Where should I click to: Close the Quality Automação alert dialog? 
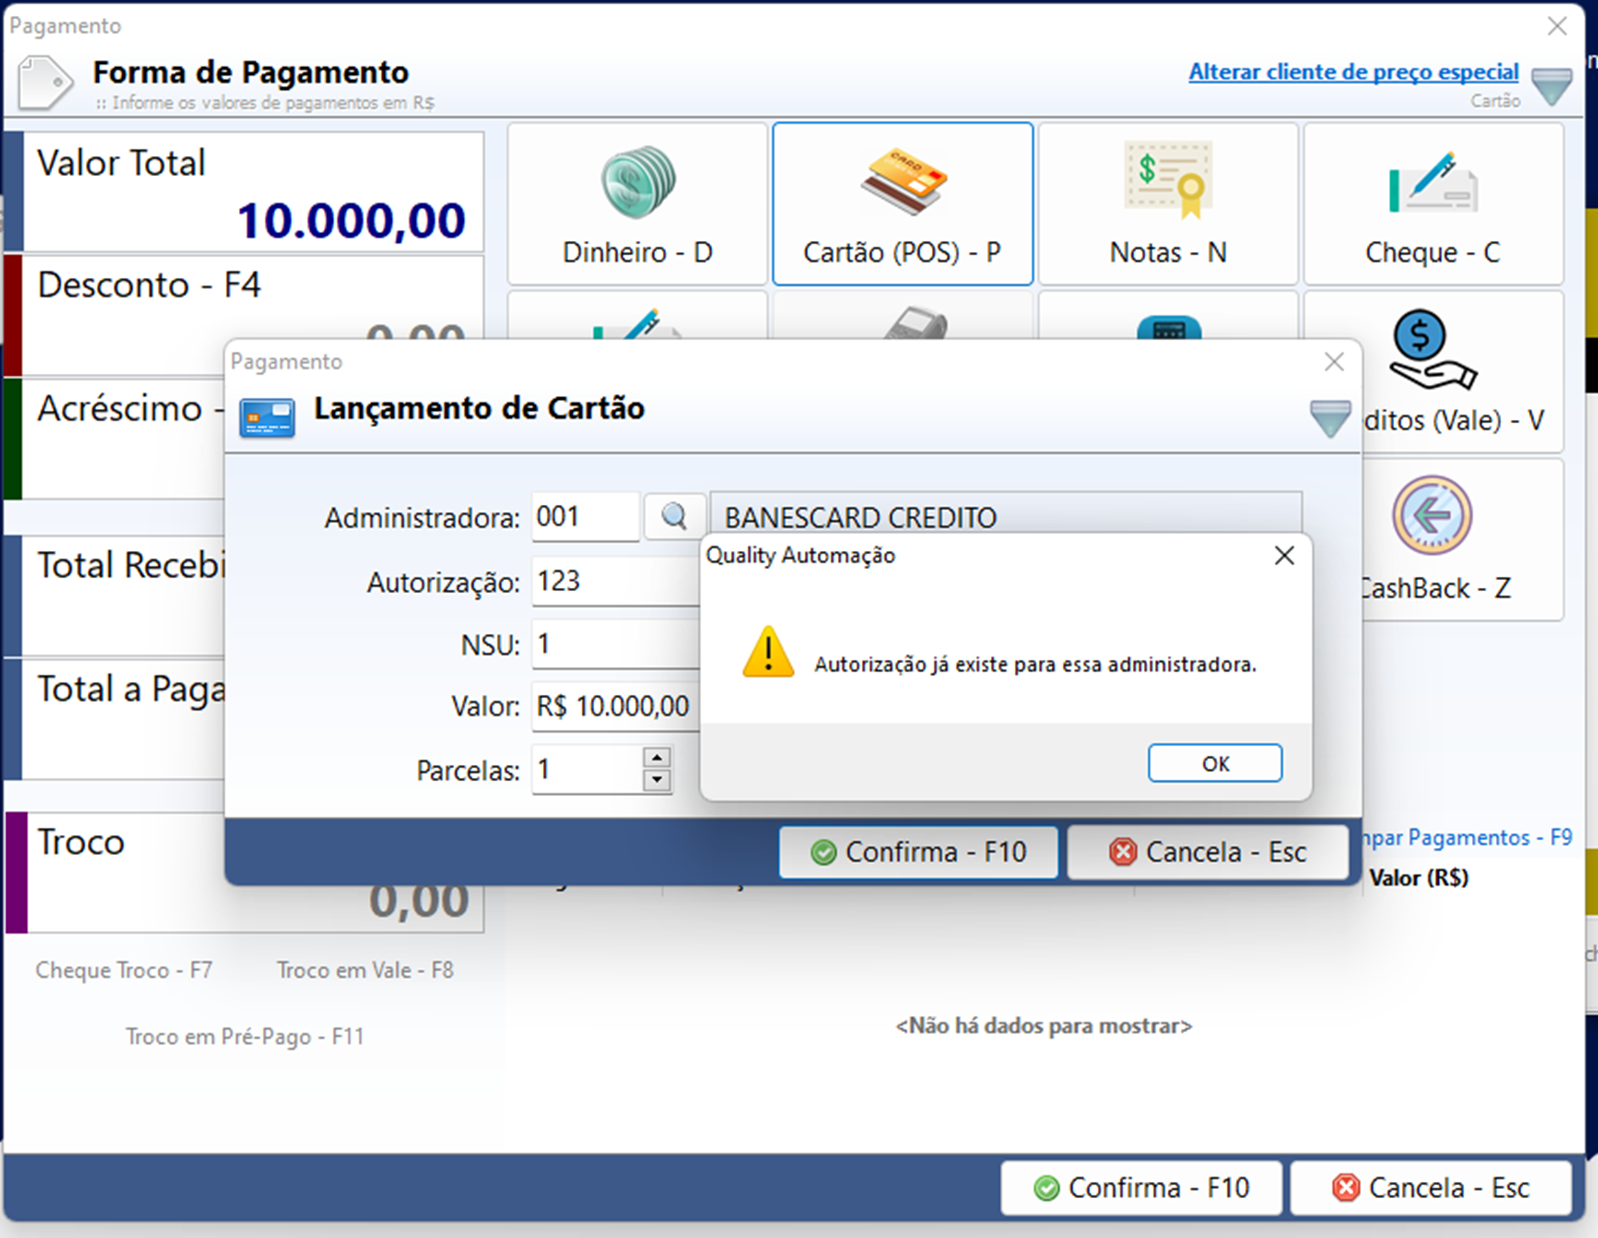[x=1285, y=556]
